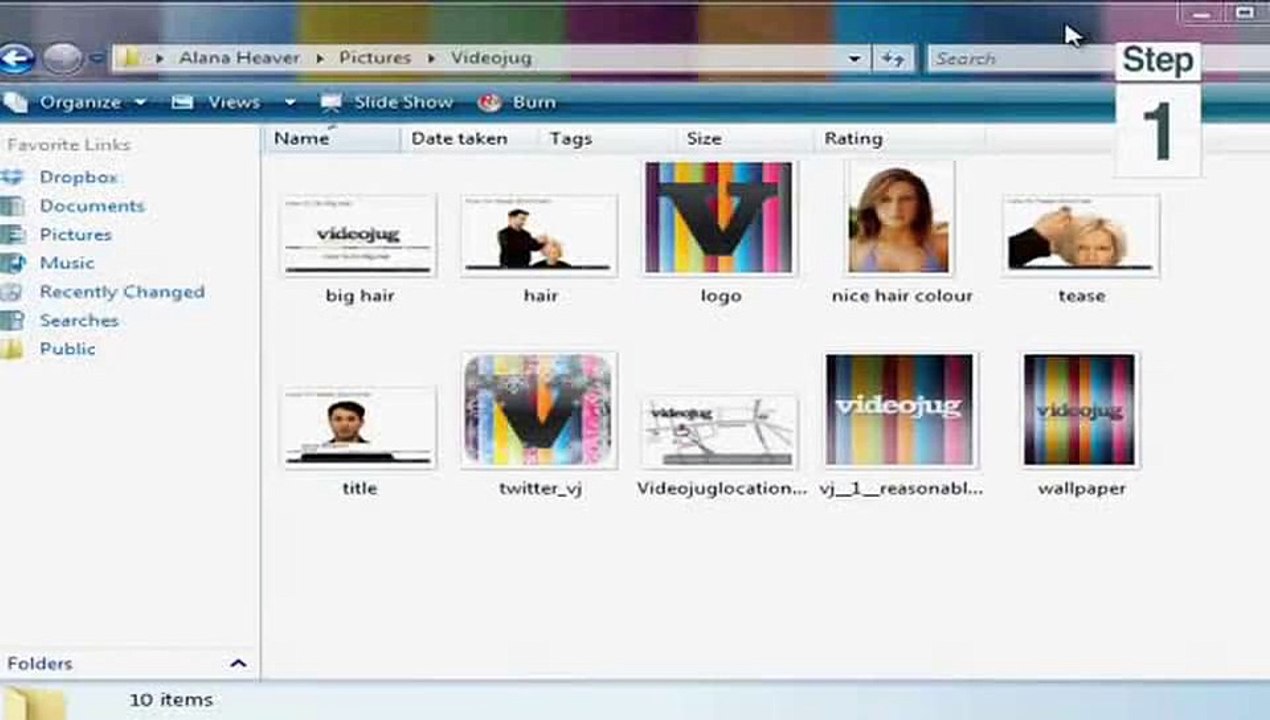Open Music in Favorite Links

(x=67, y=263)
